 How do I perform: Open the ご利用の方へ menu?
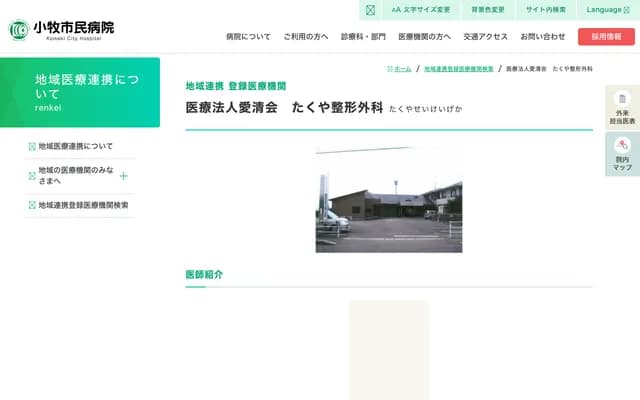[x=306, y=37]
